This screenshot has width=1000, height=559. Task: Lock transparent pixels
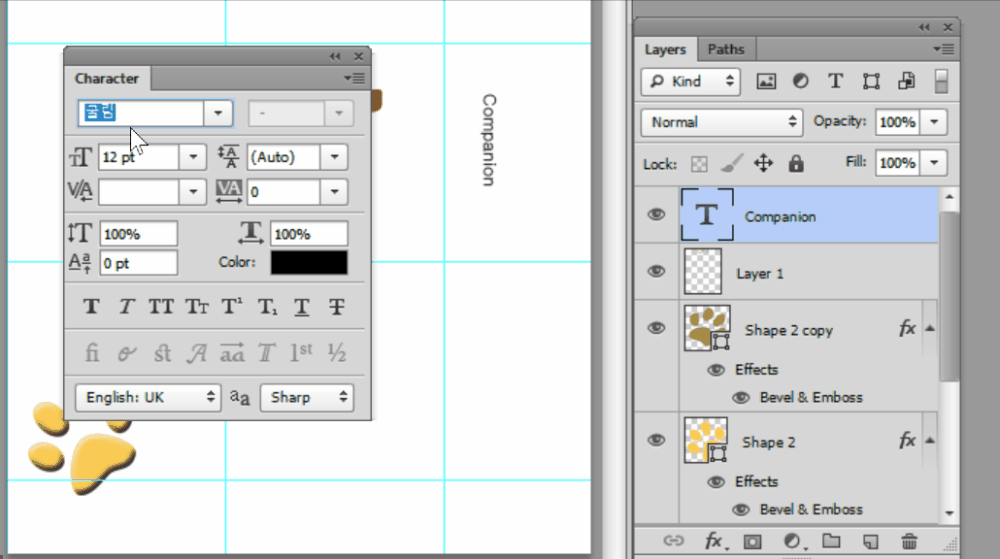(x=699, y=164)
